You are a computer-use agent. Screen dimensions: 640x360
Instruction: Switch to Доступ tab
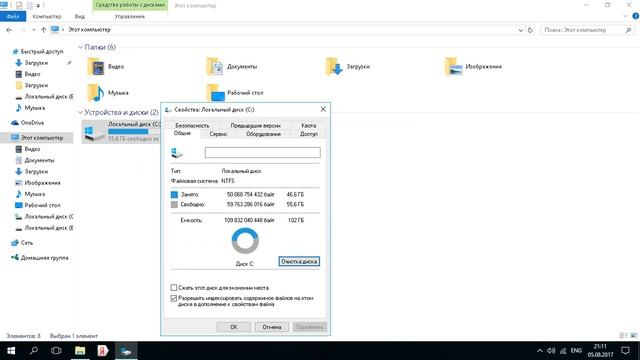pyautogui.click(x=309, y=134)
